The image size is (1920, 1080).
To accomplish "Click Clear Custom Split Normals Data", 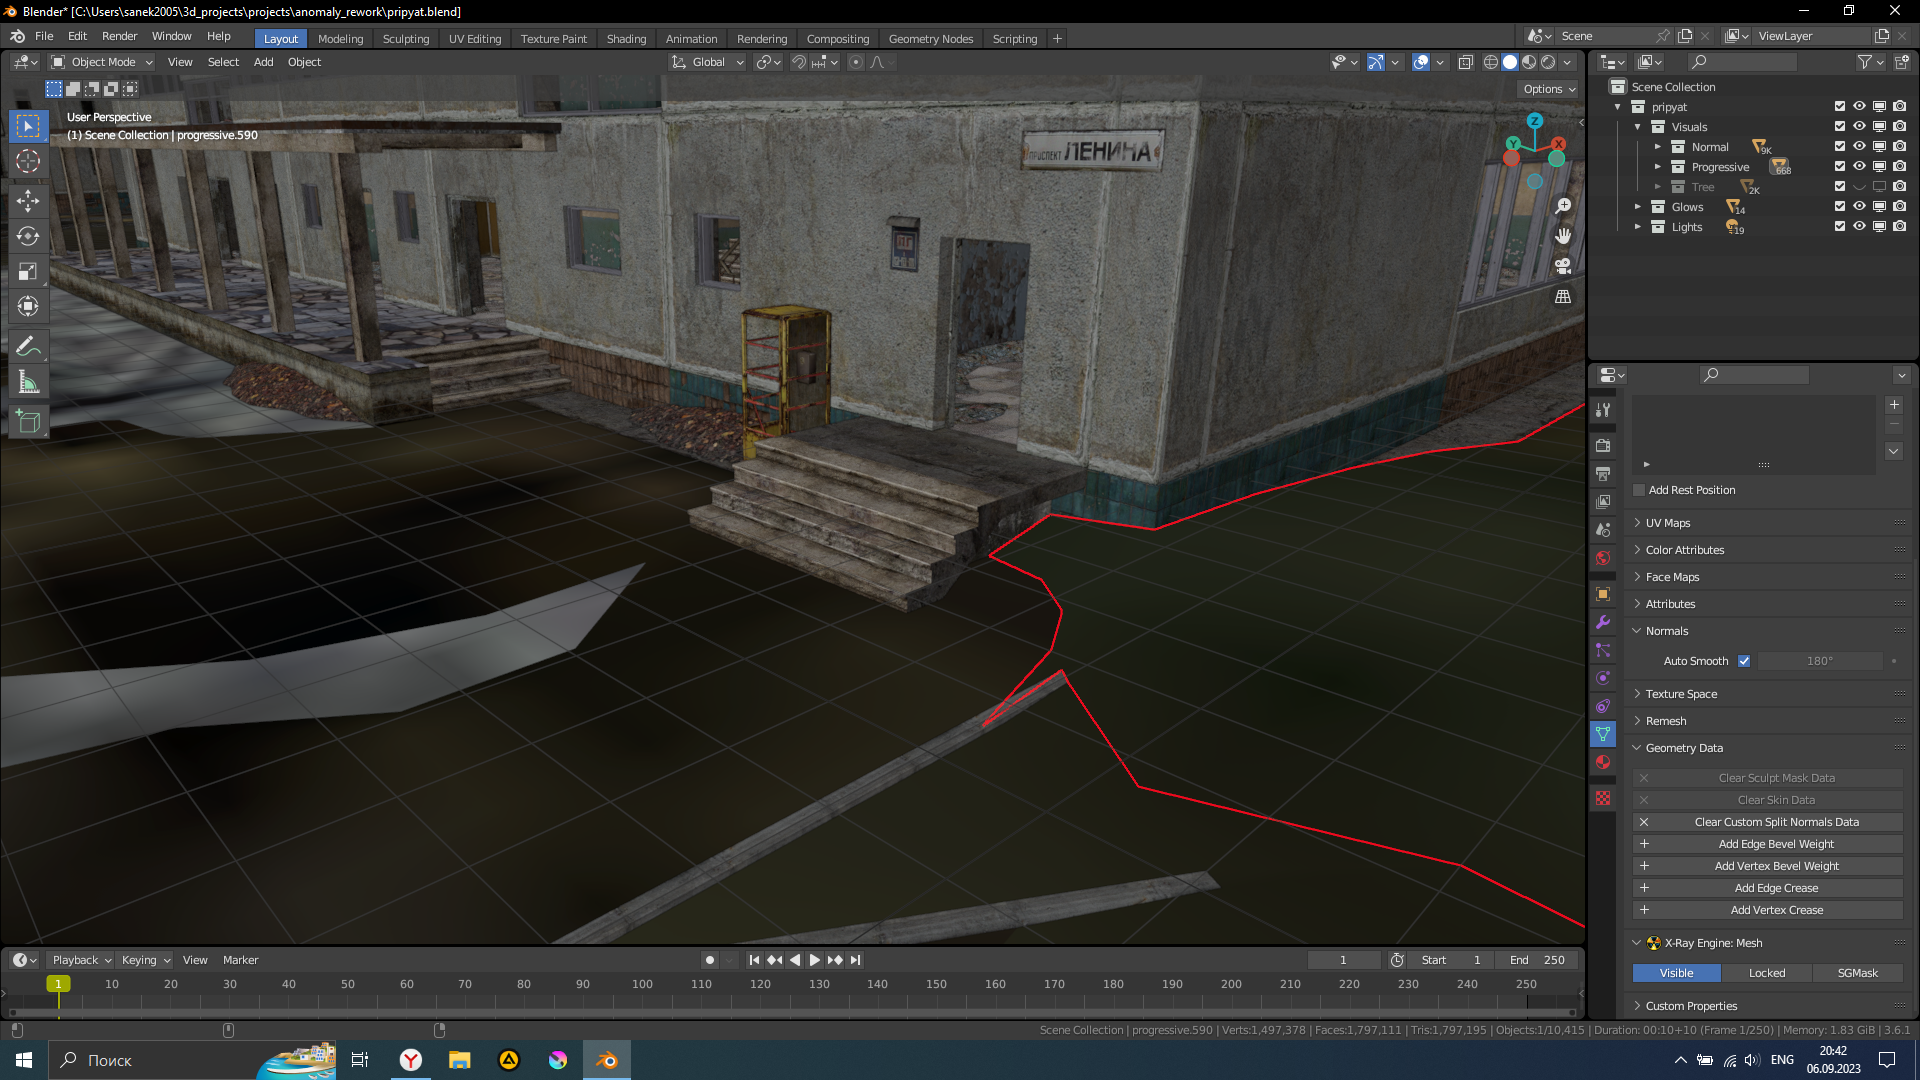I will tap(1768, 822).
